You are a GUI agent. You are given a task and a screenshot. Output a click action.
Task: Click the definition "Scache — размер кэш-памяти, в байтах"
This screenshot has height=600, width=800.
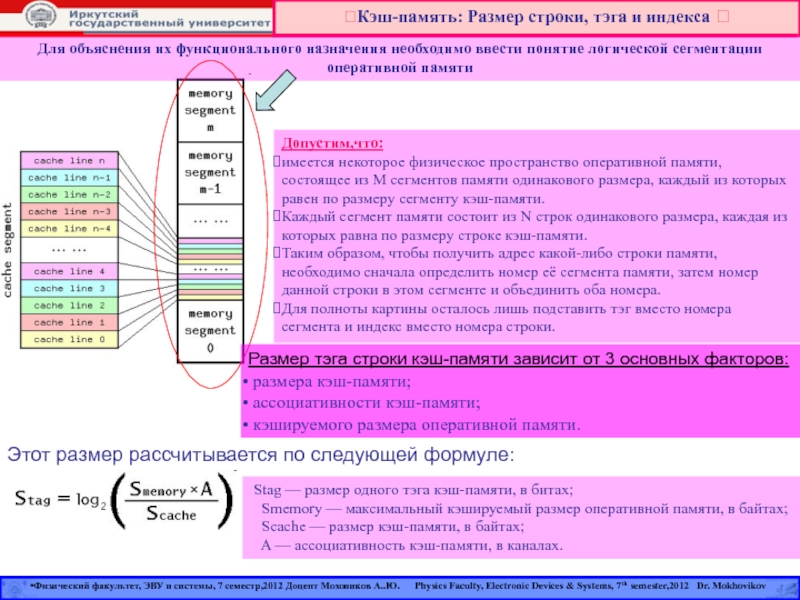point(393,527)
